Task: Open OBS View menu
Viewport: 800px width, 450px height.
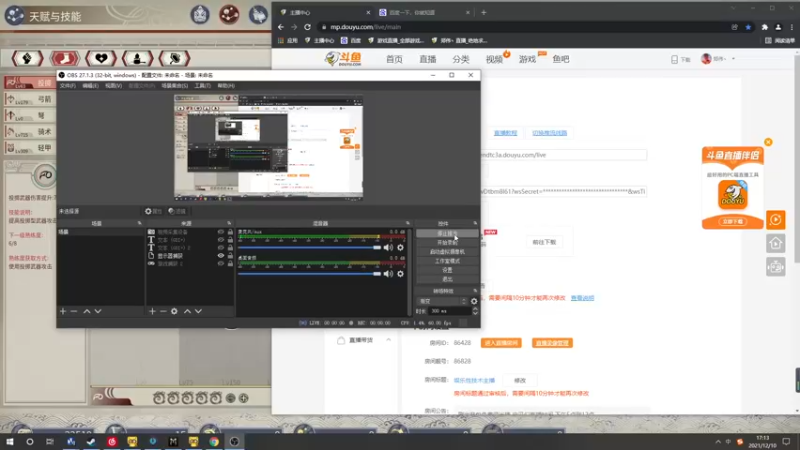Action: [x=113, y=86]
